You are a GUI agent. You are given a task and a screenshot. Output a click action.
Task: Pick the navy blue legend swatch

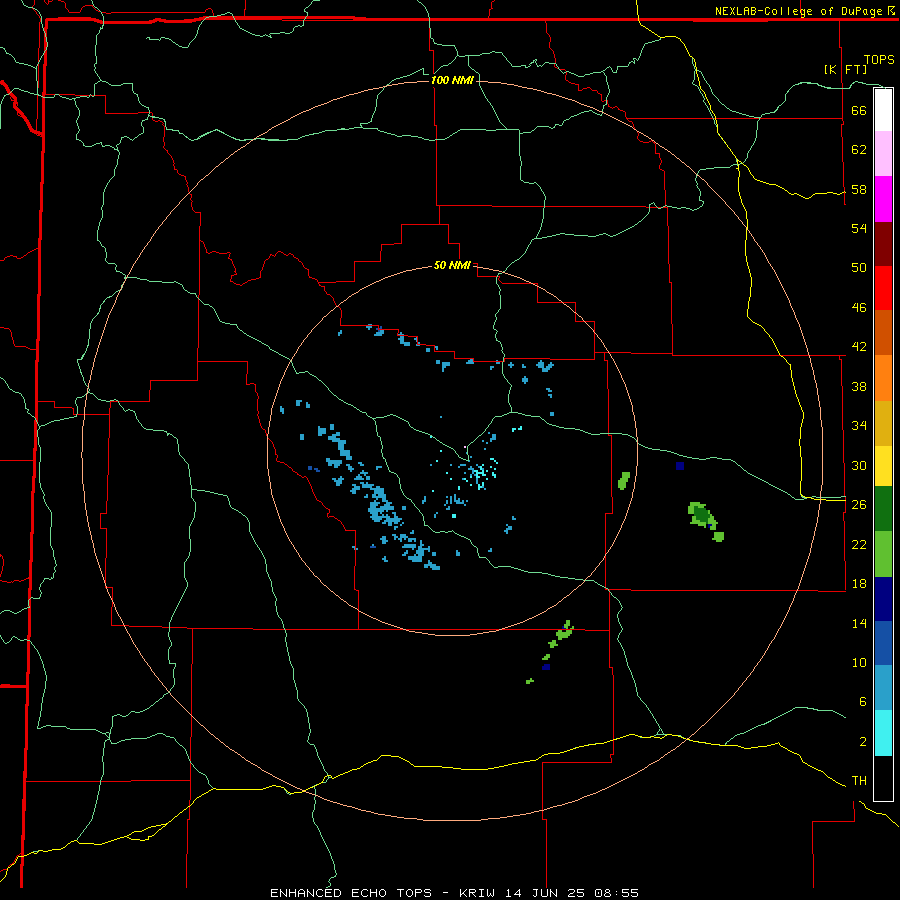click(883, 599)
